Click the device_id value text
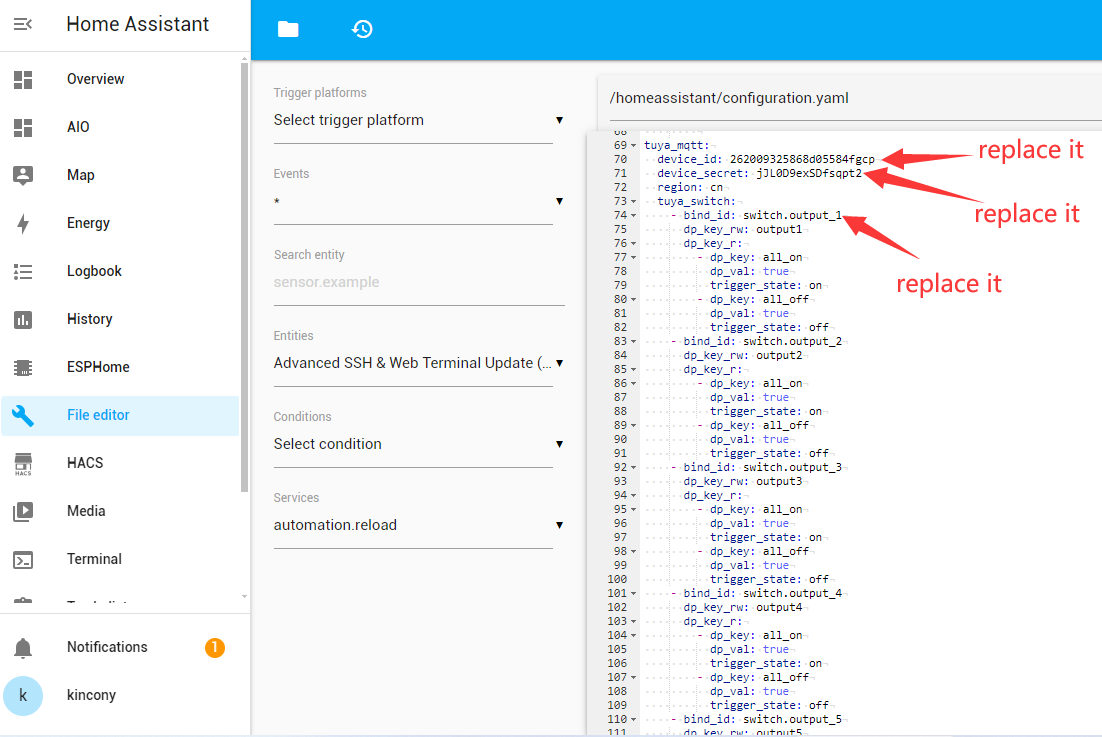This screenshot has width=1102, height=737. pos(802,159)
